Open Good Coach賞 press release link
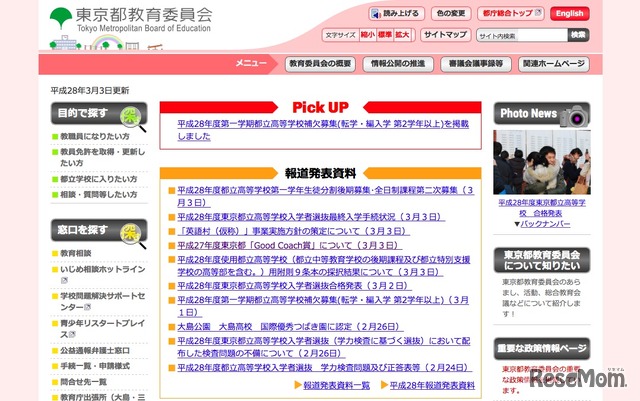Viewport: 640px width, 401px height. point(290,245)
